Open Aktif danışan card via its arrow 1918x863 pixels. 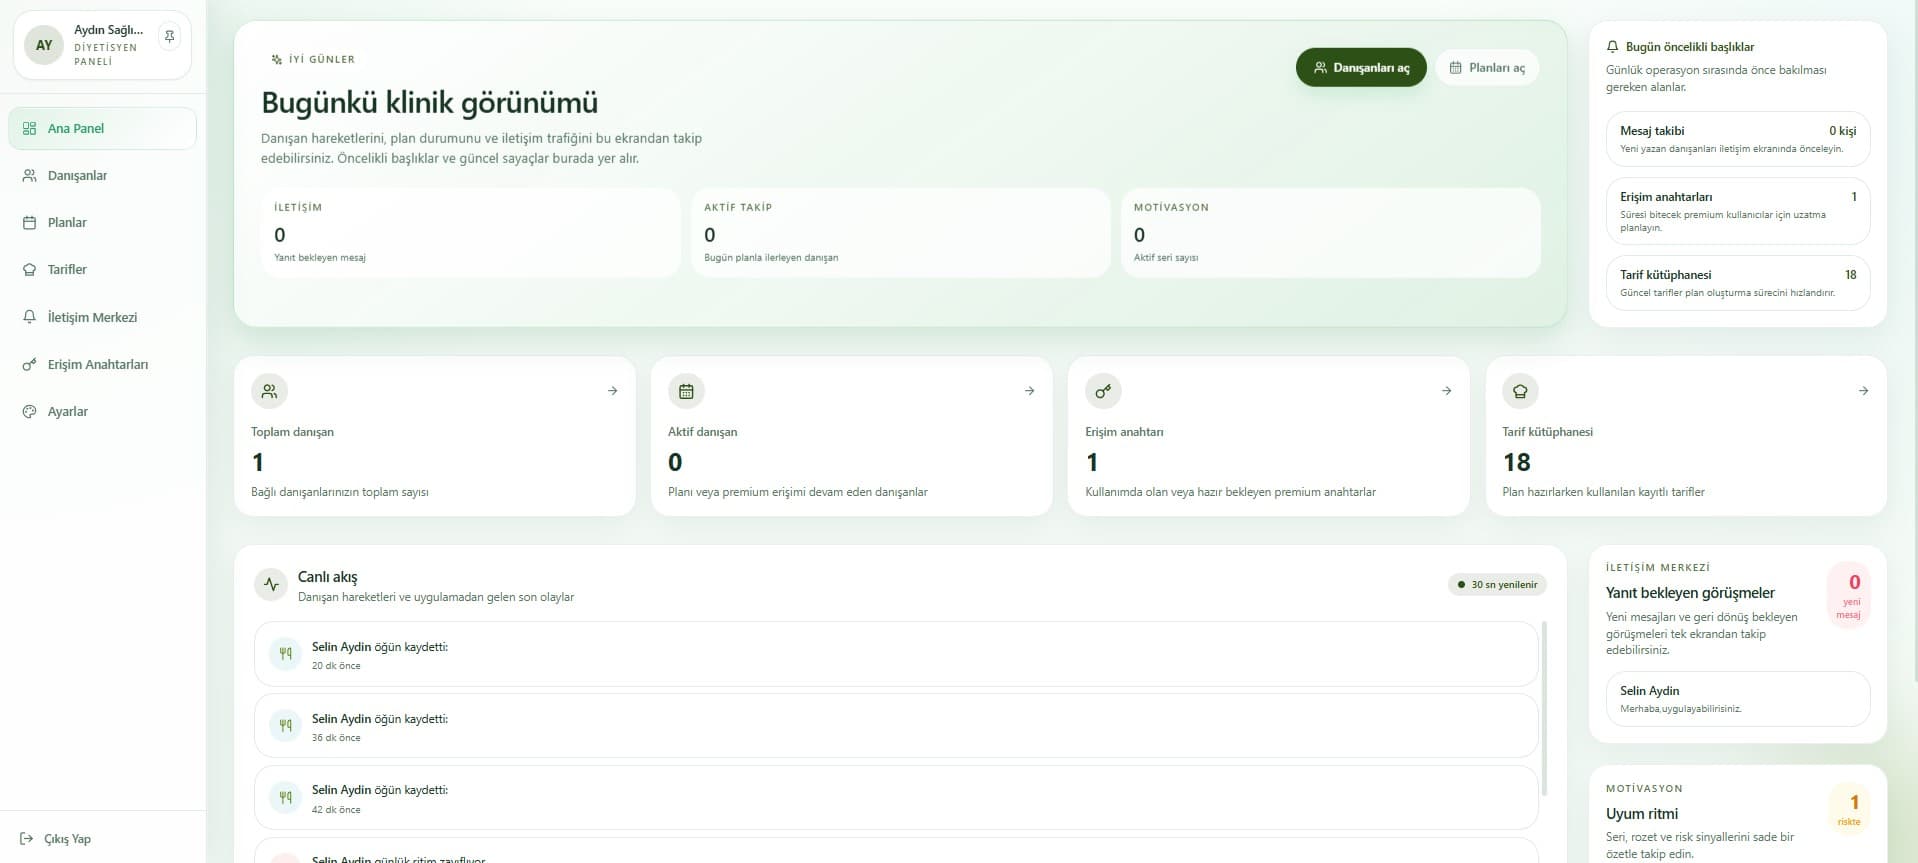coord(1029,391)
